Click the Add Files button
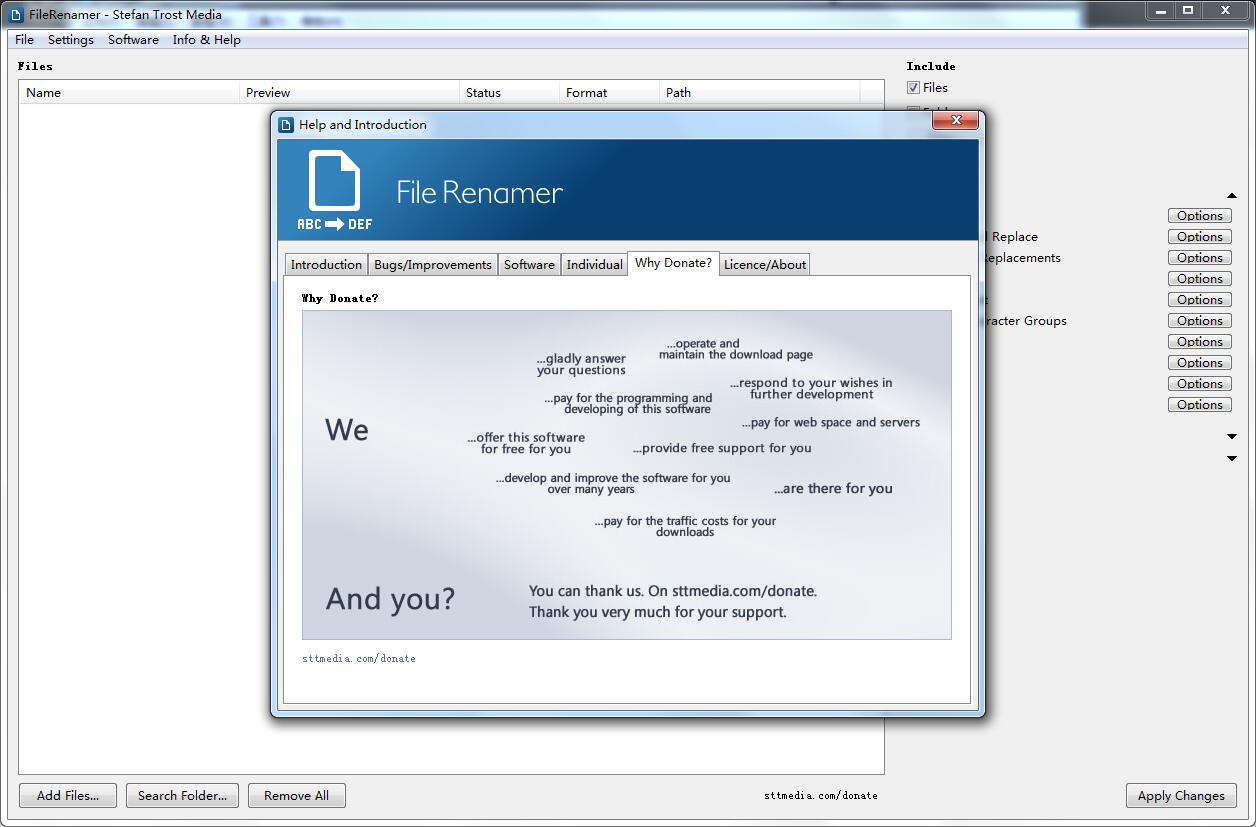 coord(67,795)
